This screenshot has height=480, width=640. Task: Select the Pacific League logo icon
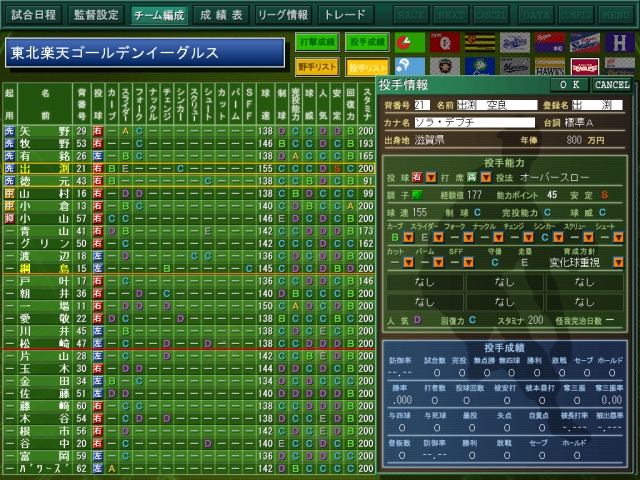[409, 66]
